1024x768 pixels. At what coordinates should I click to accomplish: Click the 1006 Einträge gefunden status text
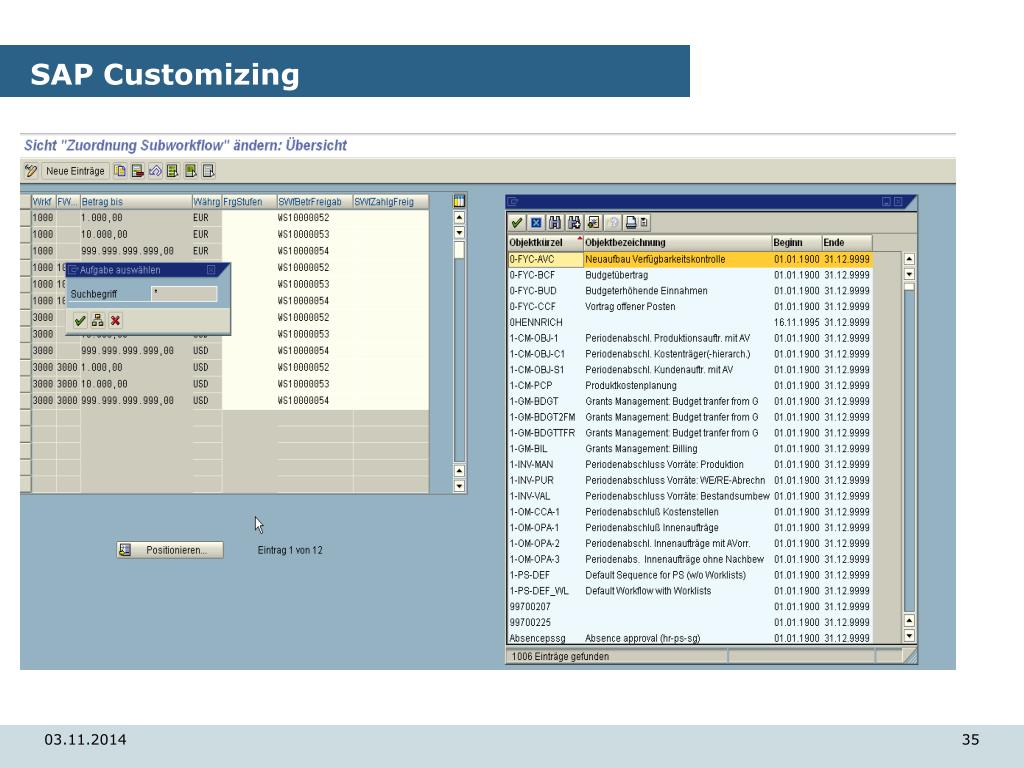[x=560, y=656]
